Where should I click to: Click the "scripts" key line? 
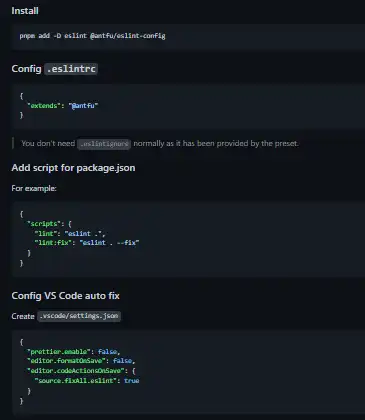tap(49, 224)
